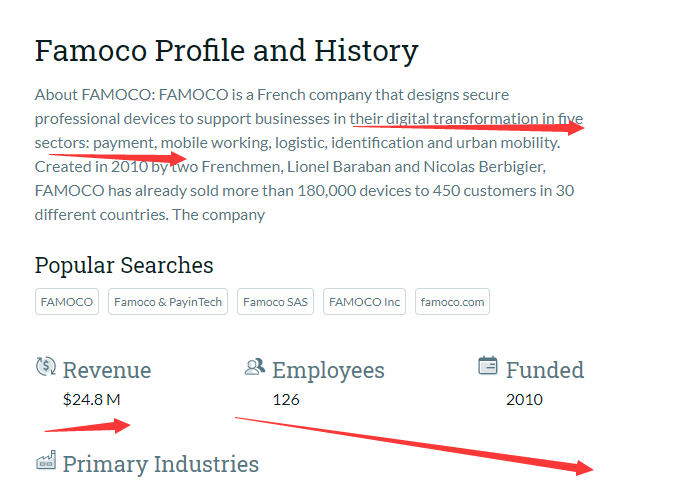
Task: Choose the Famoco SAS search tag
Action: pos(275,301)
